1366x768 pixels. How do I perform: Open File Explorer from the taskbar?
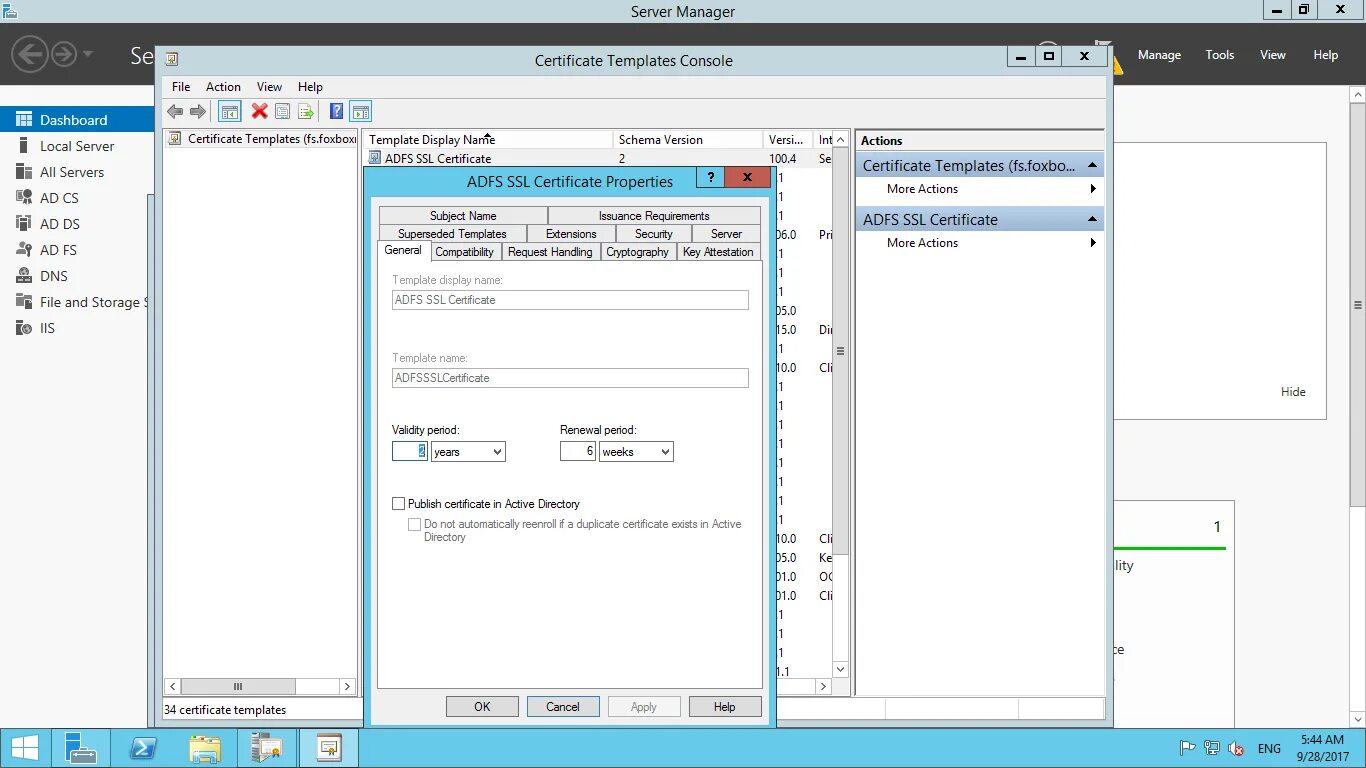[205, 748]
